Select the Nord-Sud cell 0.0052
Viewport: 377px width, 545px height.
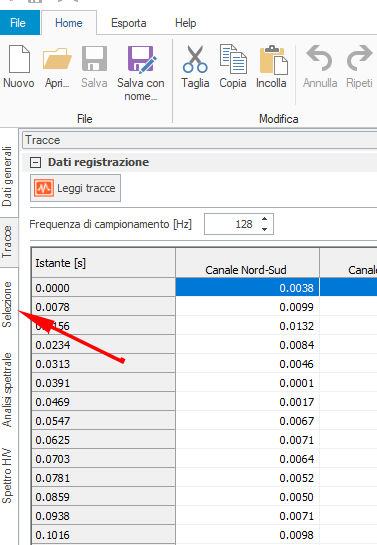(x=247, y=478)
